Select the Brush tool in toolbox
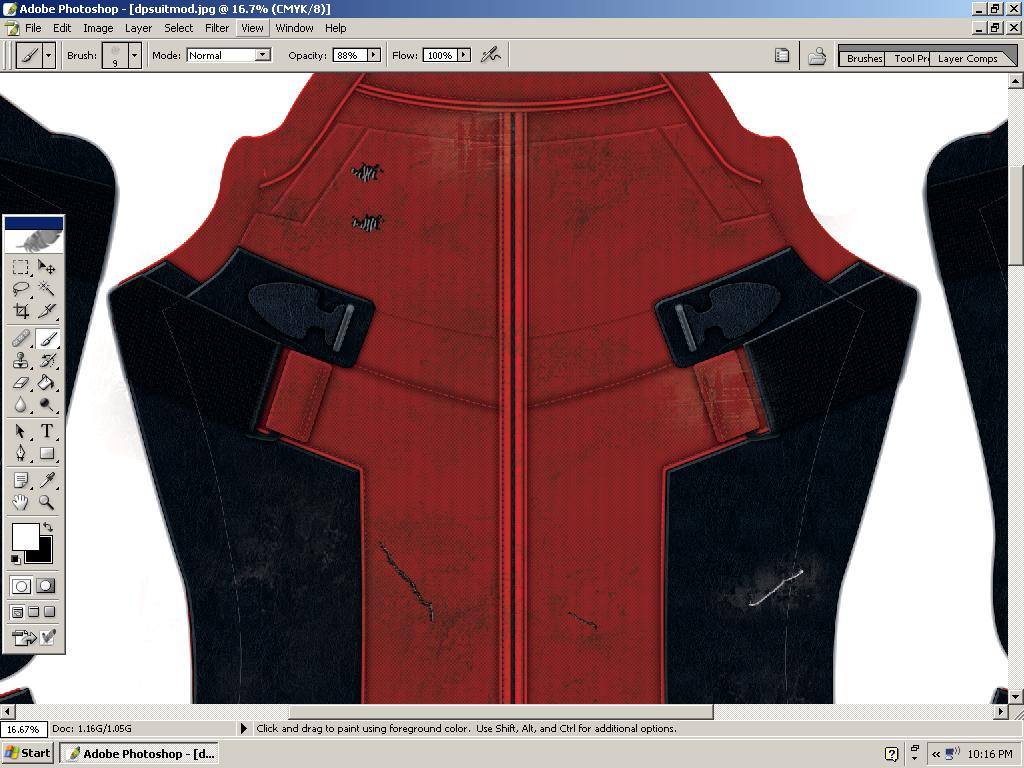1024x768 pixels. pos(46,338)
